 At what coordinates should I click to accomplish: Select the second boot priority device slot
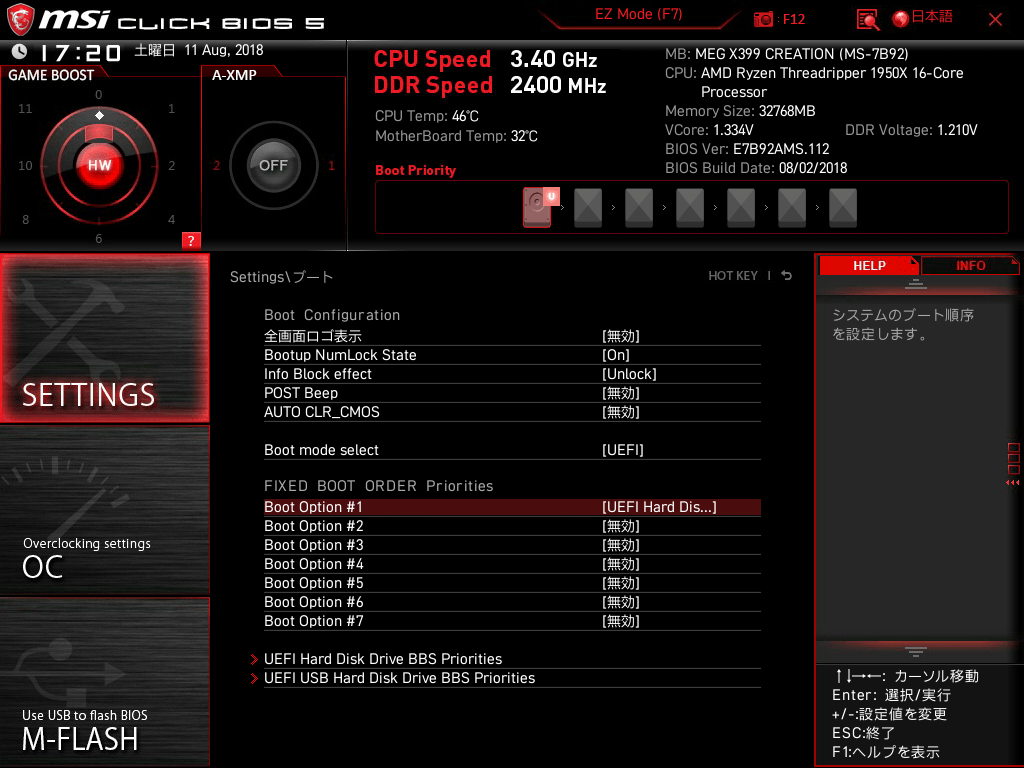pyautogui.click(x=588, y=207)
